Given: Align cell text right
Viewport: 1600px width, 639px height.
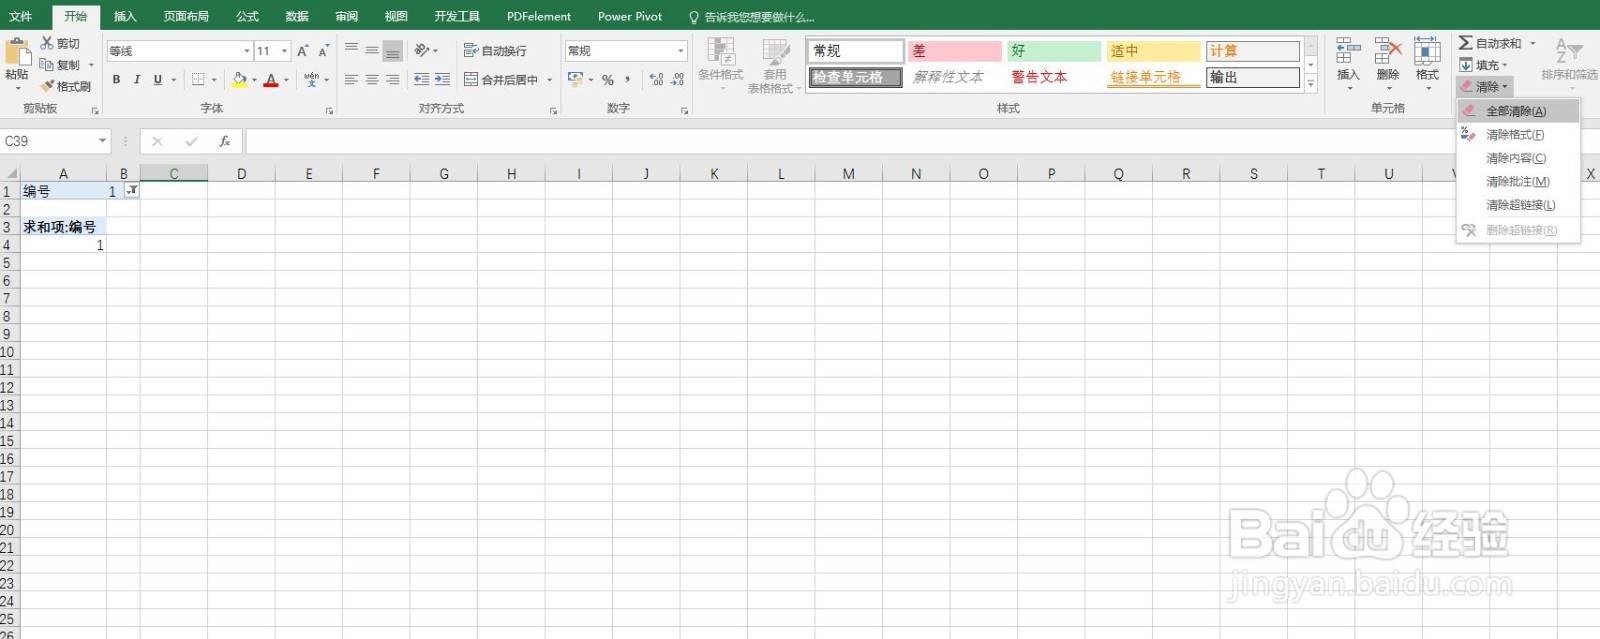Looking at the screenshot, I should point(393,79).
